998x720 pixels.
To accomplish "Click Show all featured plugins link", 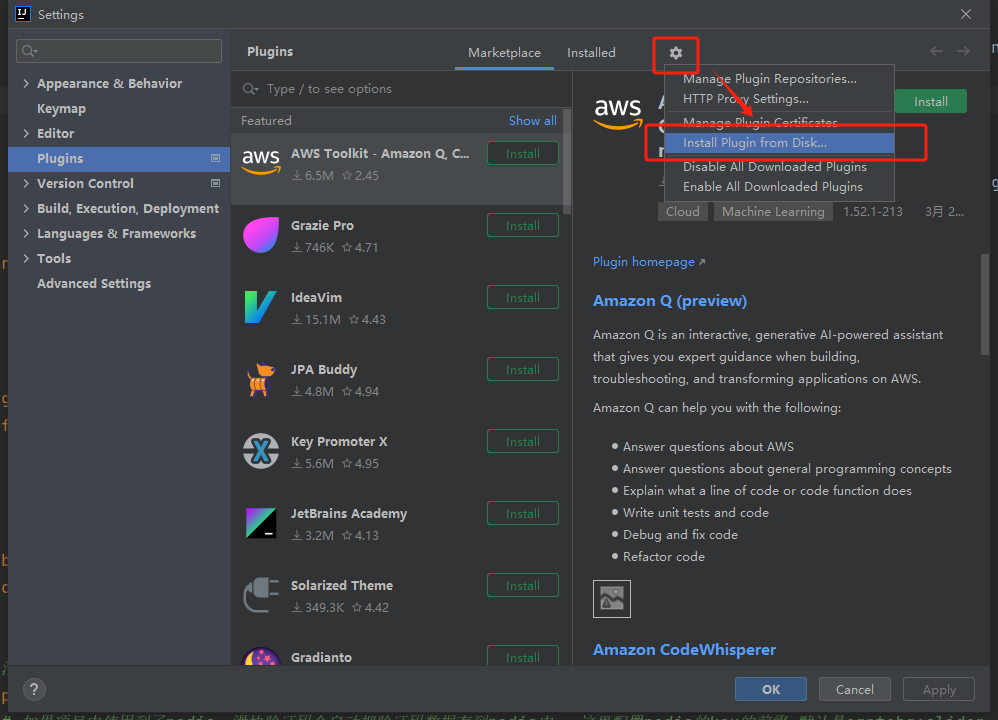I will coord(532,120).
